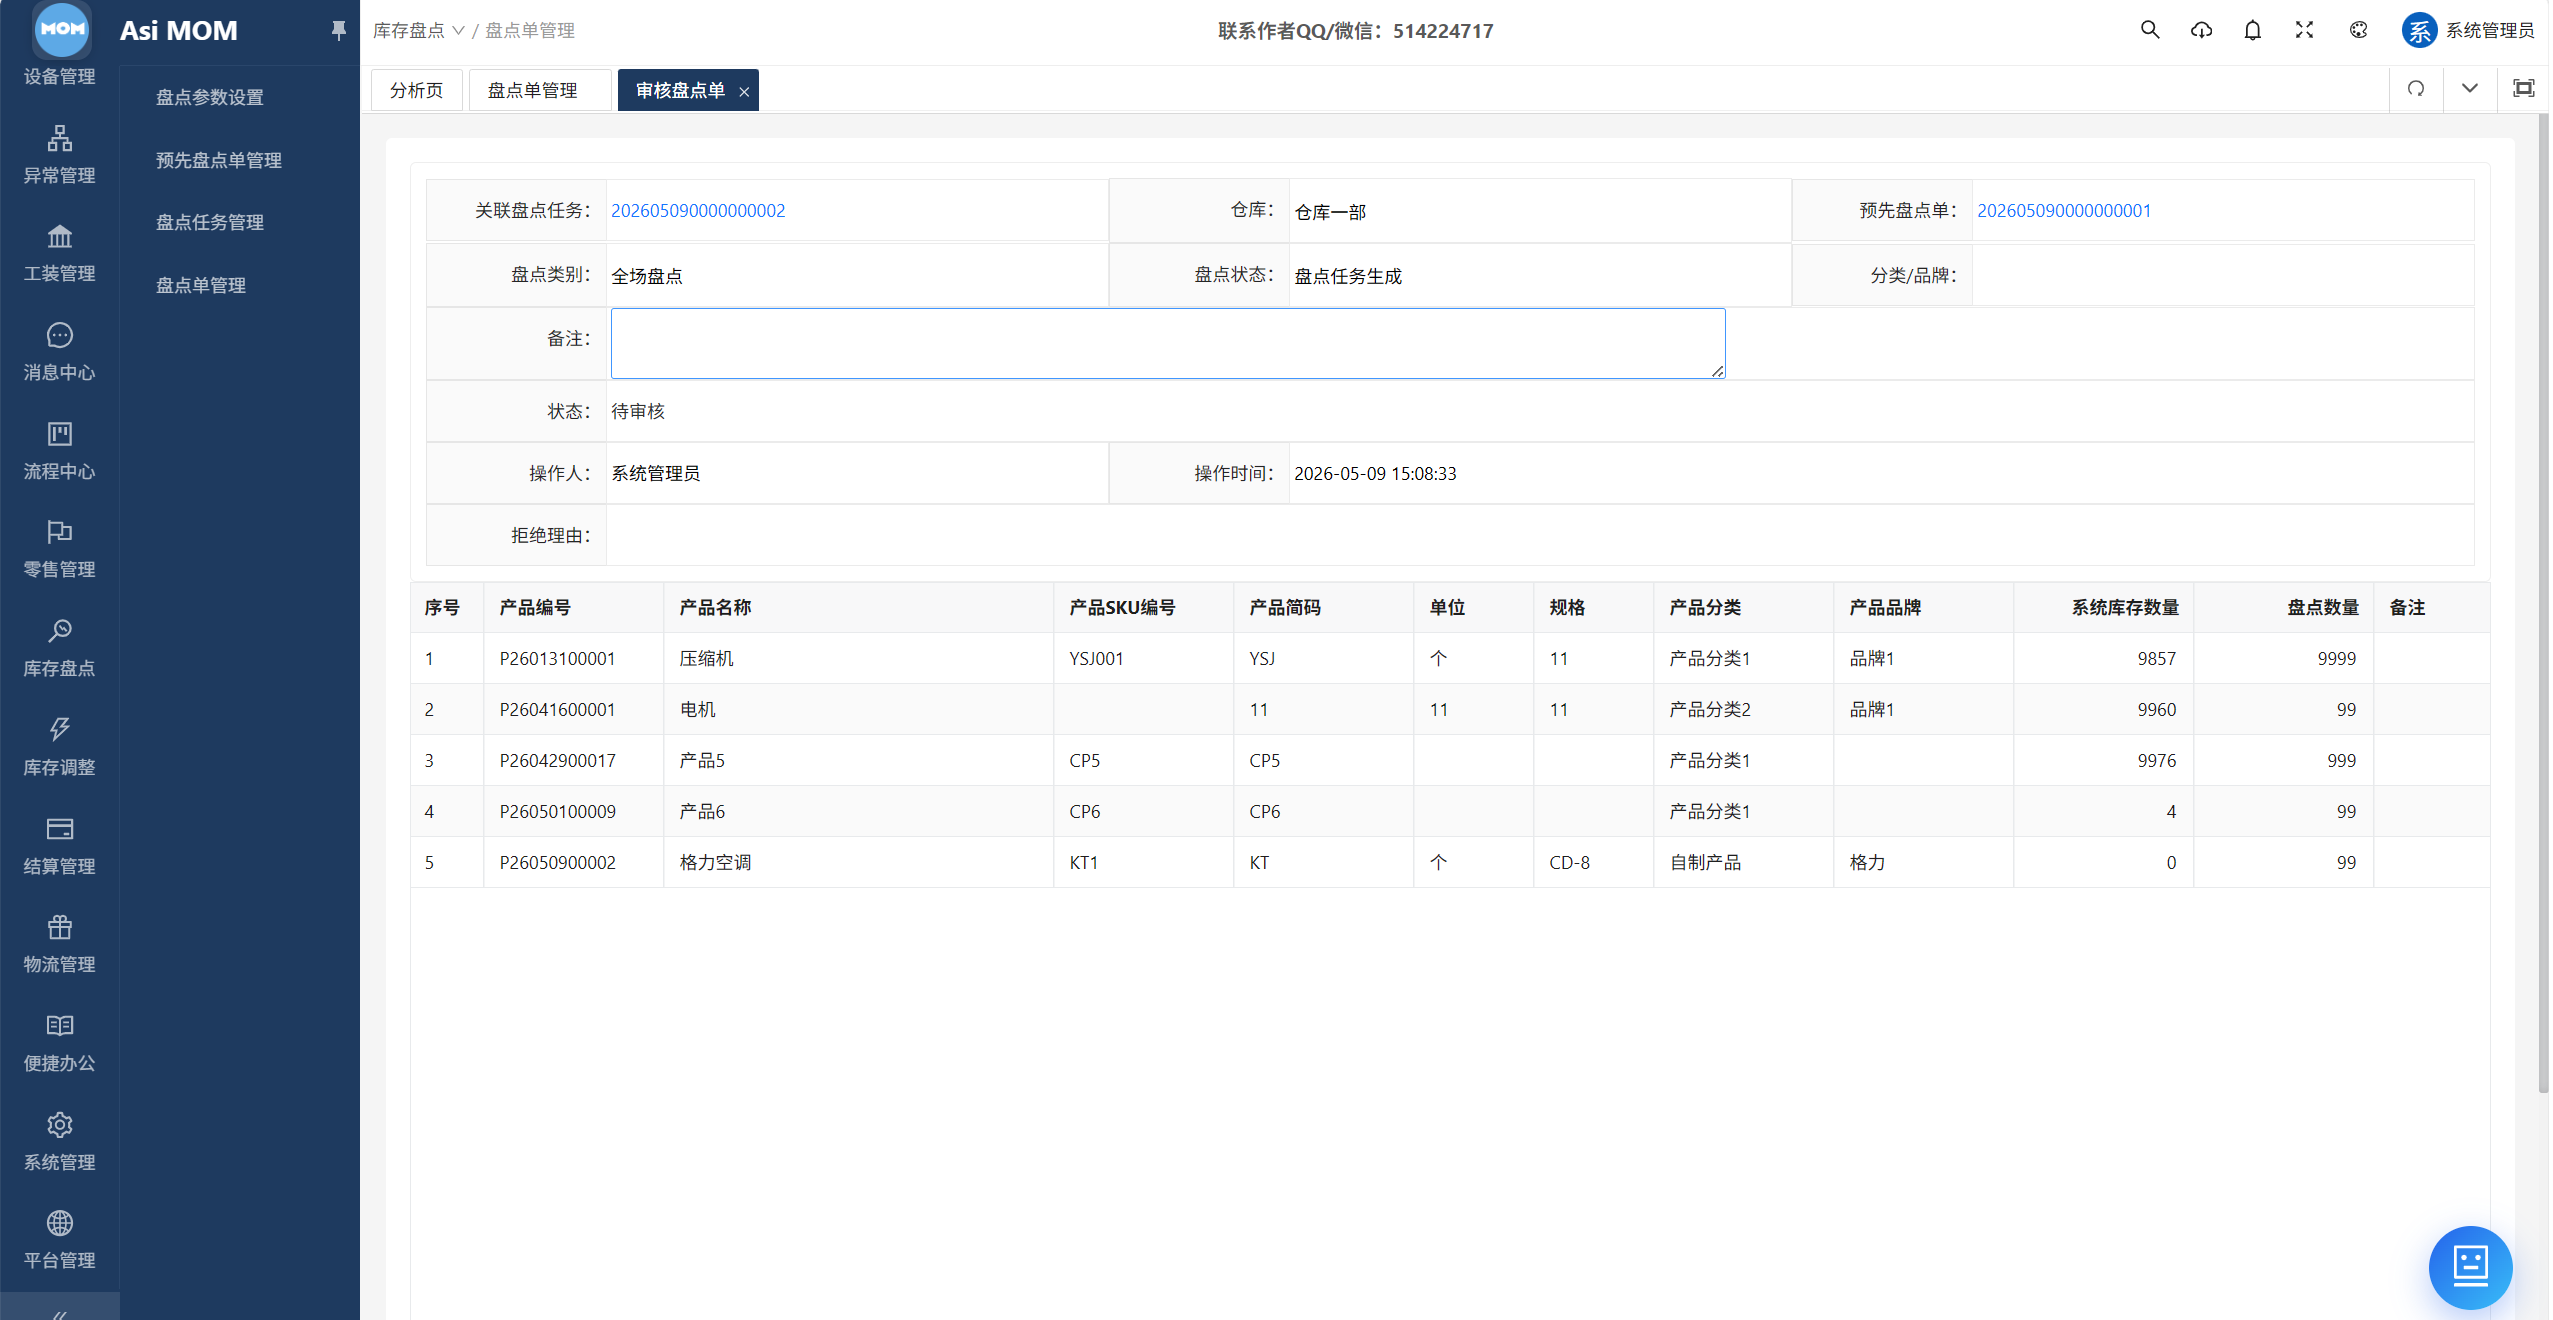Image resolution: width=2553 pixels, height=1320 pixels.
Task: Open the notification bell
Action: point(2252,30)
